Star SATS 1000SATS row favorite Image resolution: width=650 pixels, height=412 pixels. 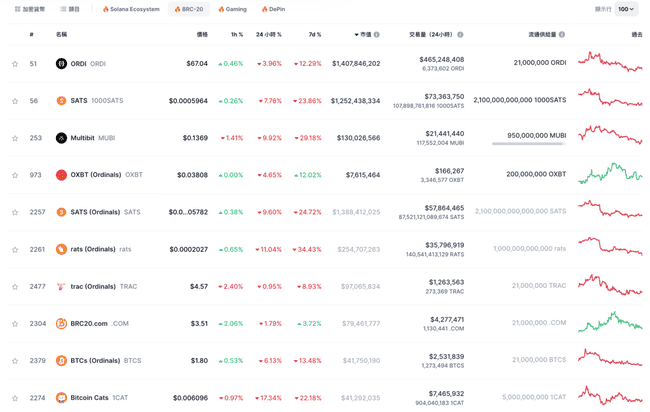(x=15, y=101)
